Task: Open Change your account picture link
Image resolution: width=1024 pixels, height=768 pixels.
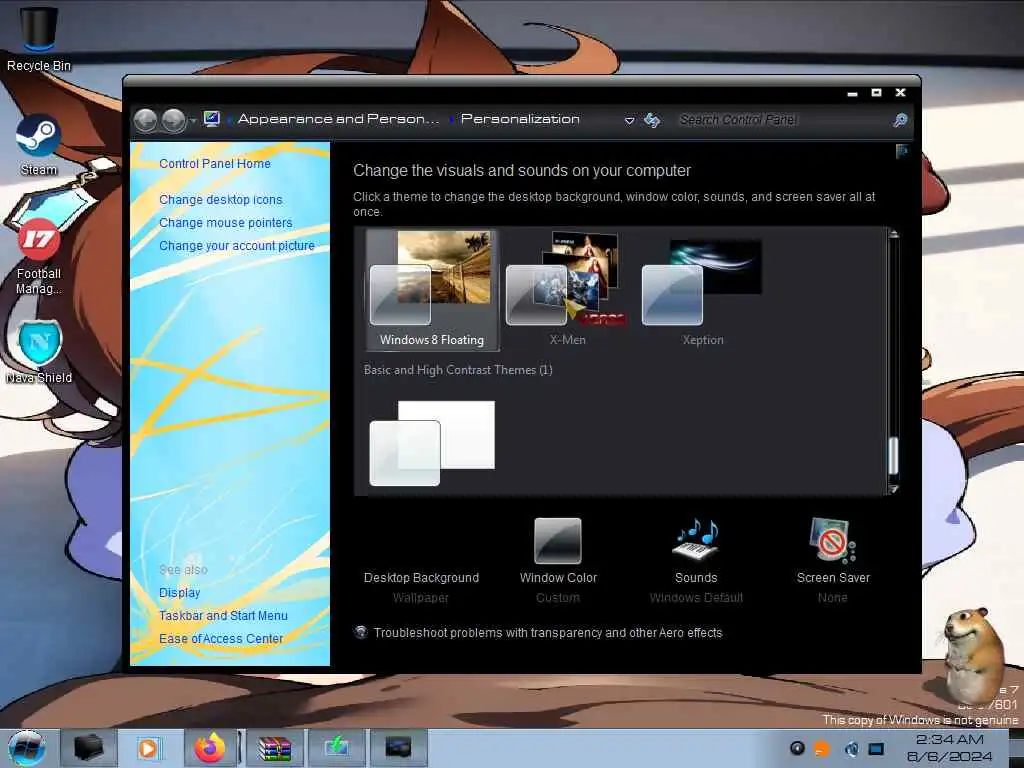Action: (236, 246)
